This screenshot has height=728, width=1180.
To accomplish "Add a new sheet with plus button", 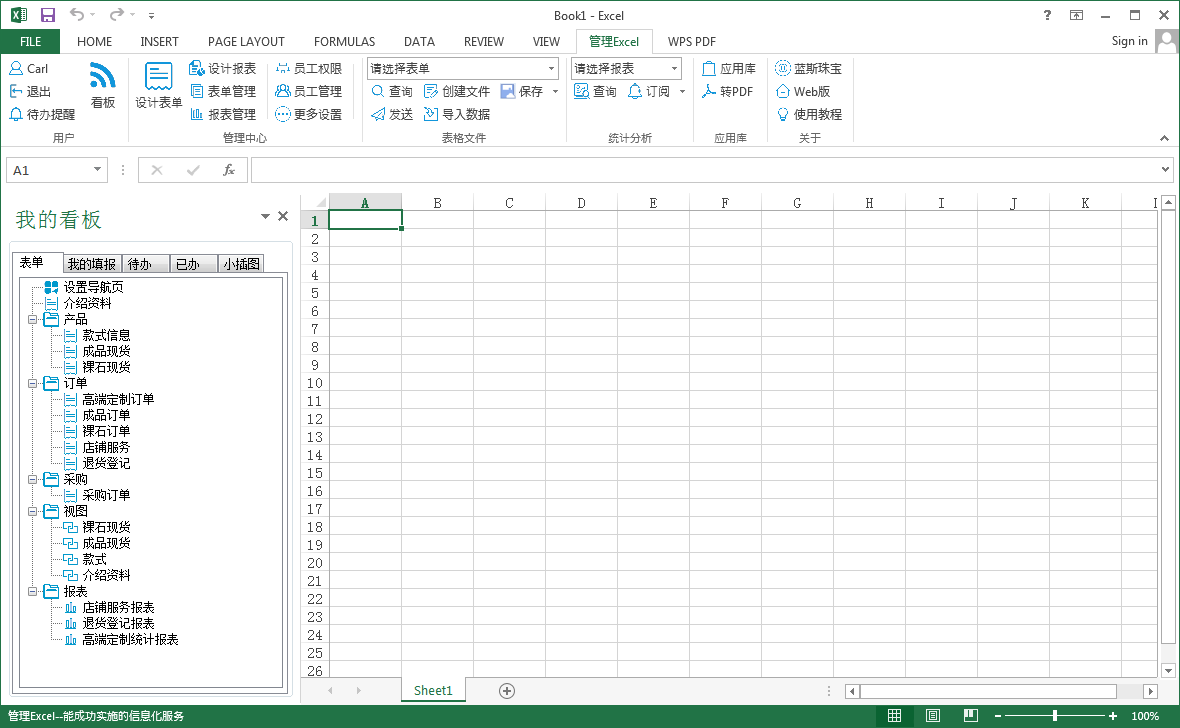I will click(507, 691).
